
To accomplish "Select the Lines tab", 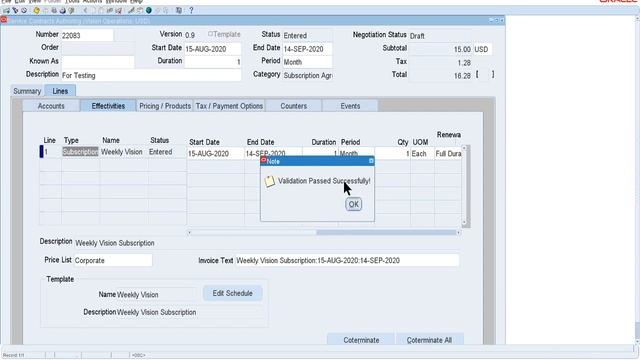I will [60, 91].
